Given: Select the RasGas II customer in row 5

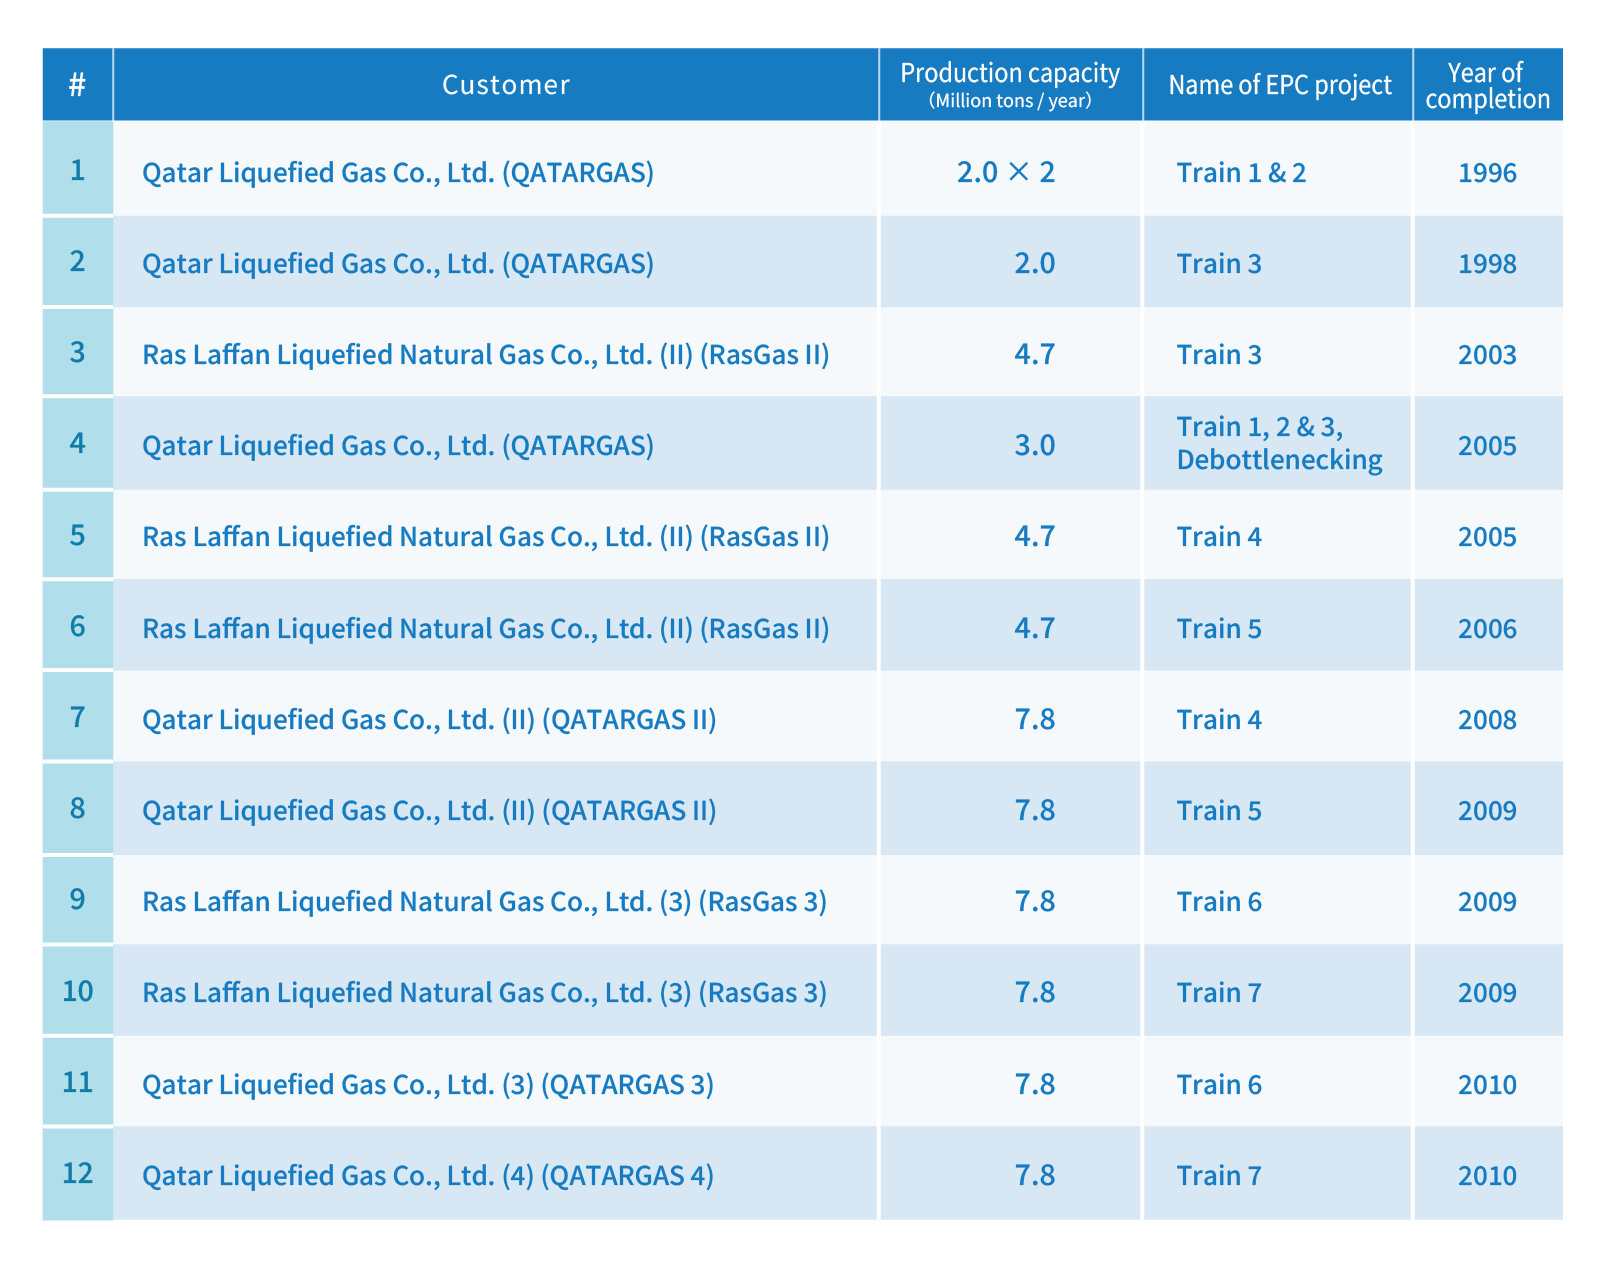Looking at the screenshot, I should coord(486,537).
